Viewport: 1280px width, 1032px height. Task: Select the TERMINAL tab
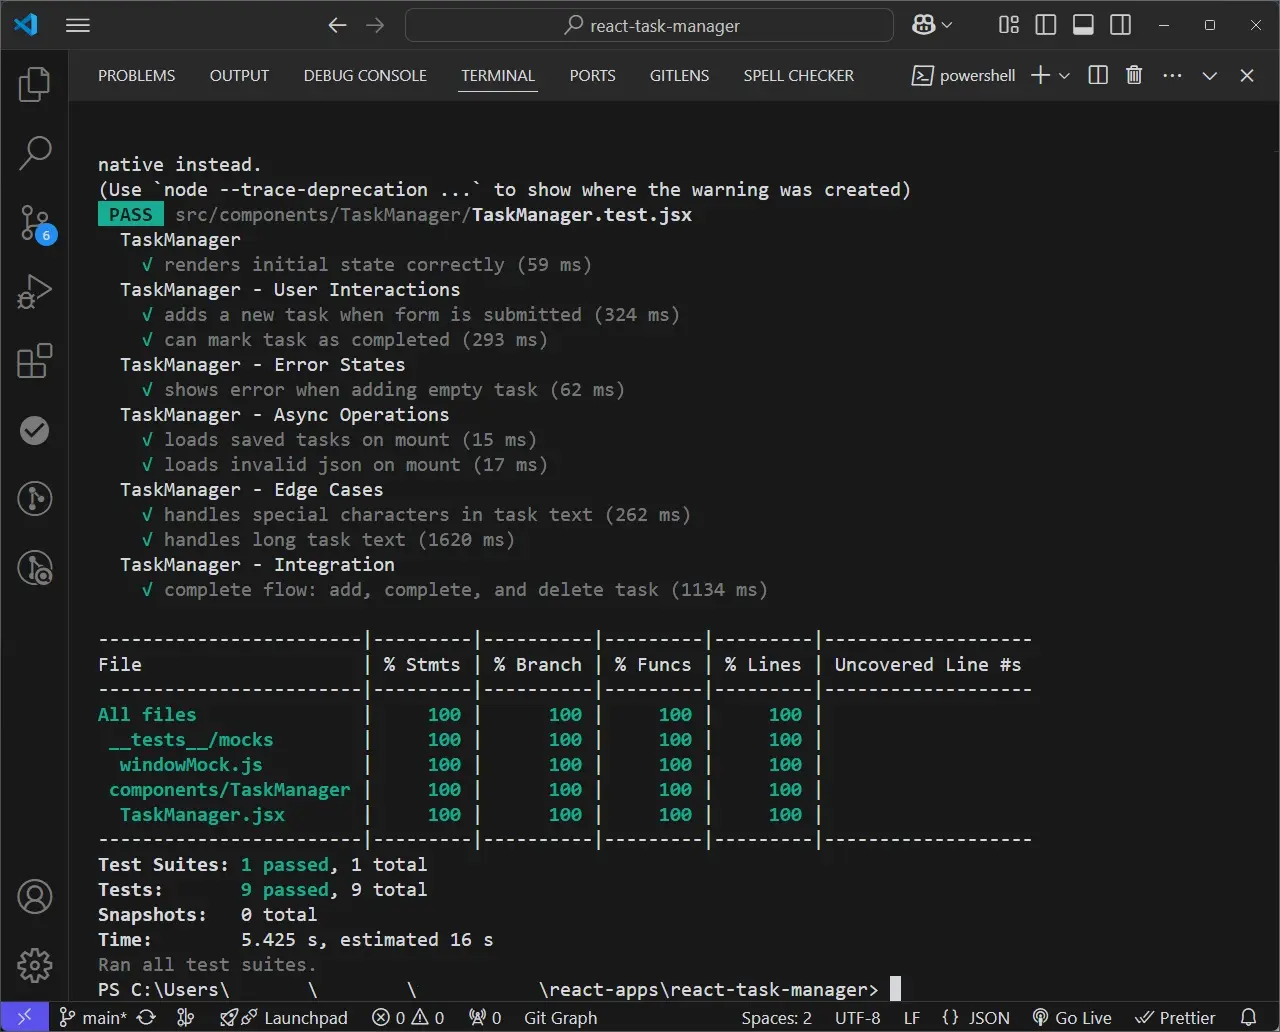[498, 76]
